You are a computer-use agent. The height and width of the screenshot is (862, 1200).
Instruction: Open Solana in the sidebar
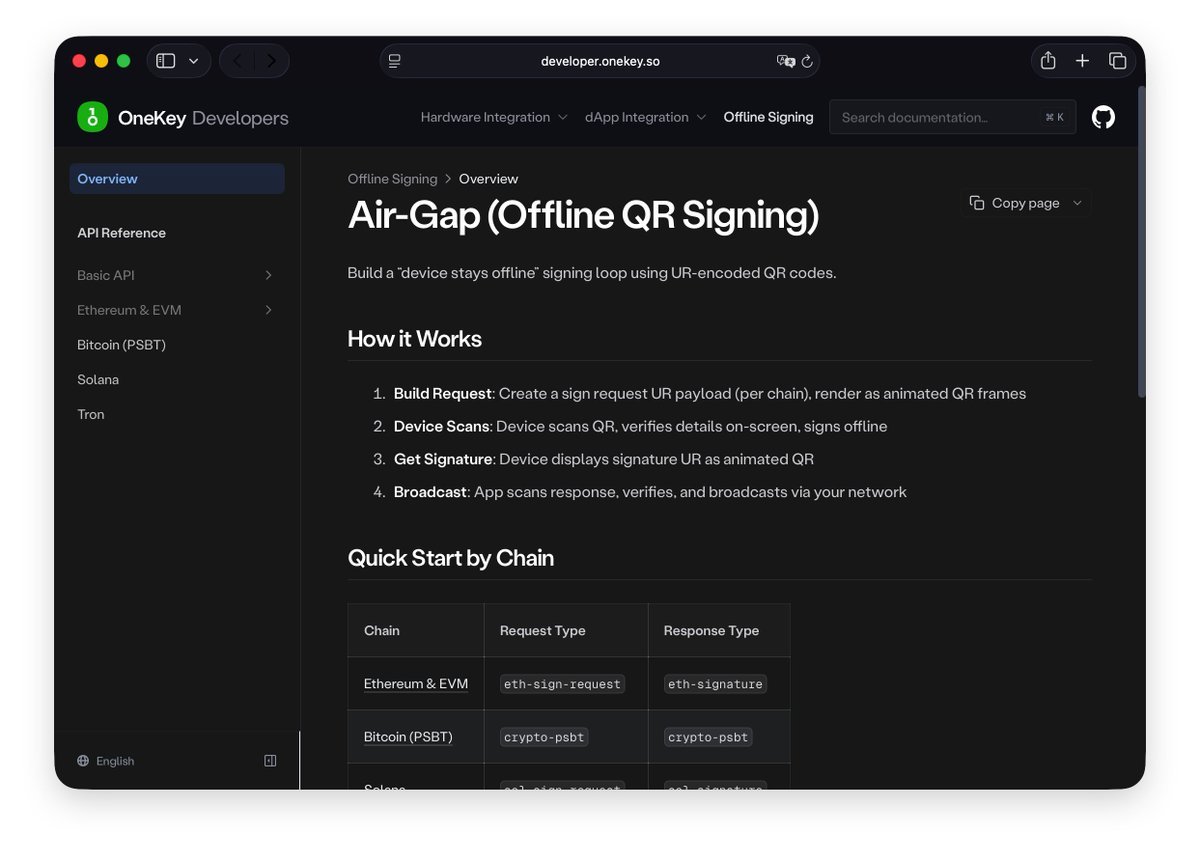(98, 380)
